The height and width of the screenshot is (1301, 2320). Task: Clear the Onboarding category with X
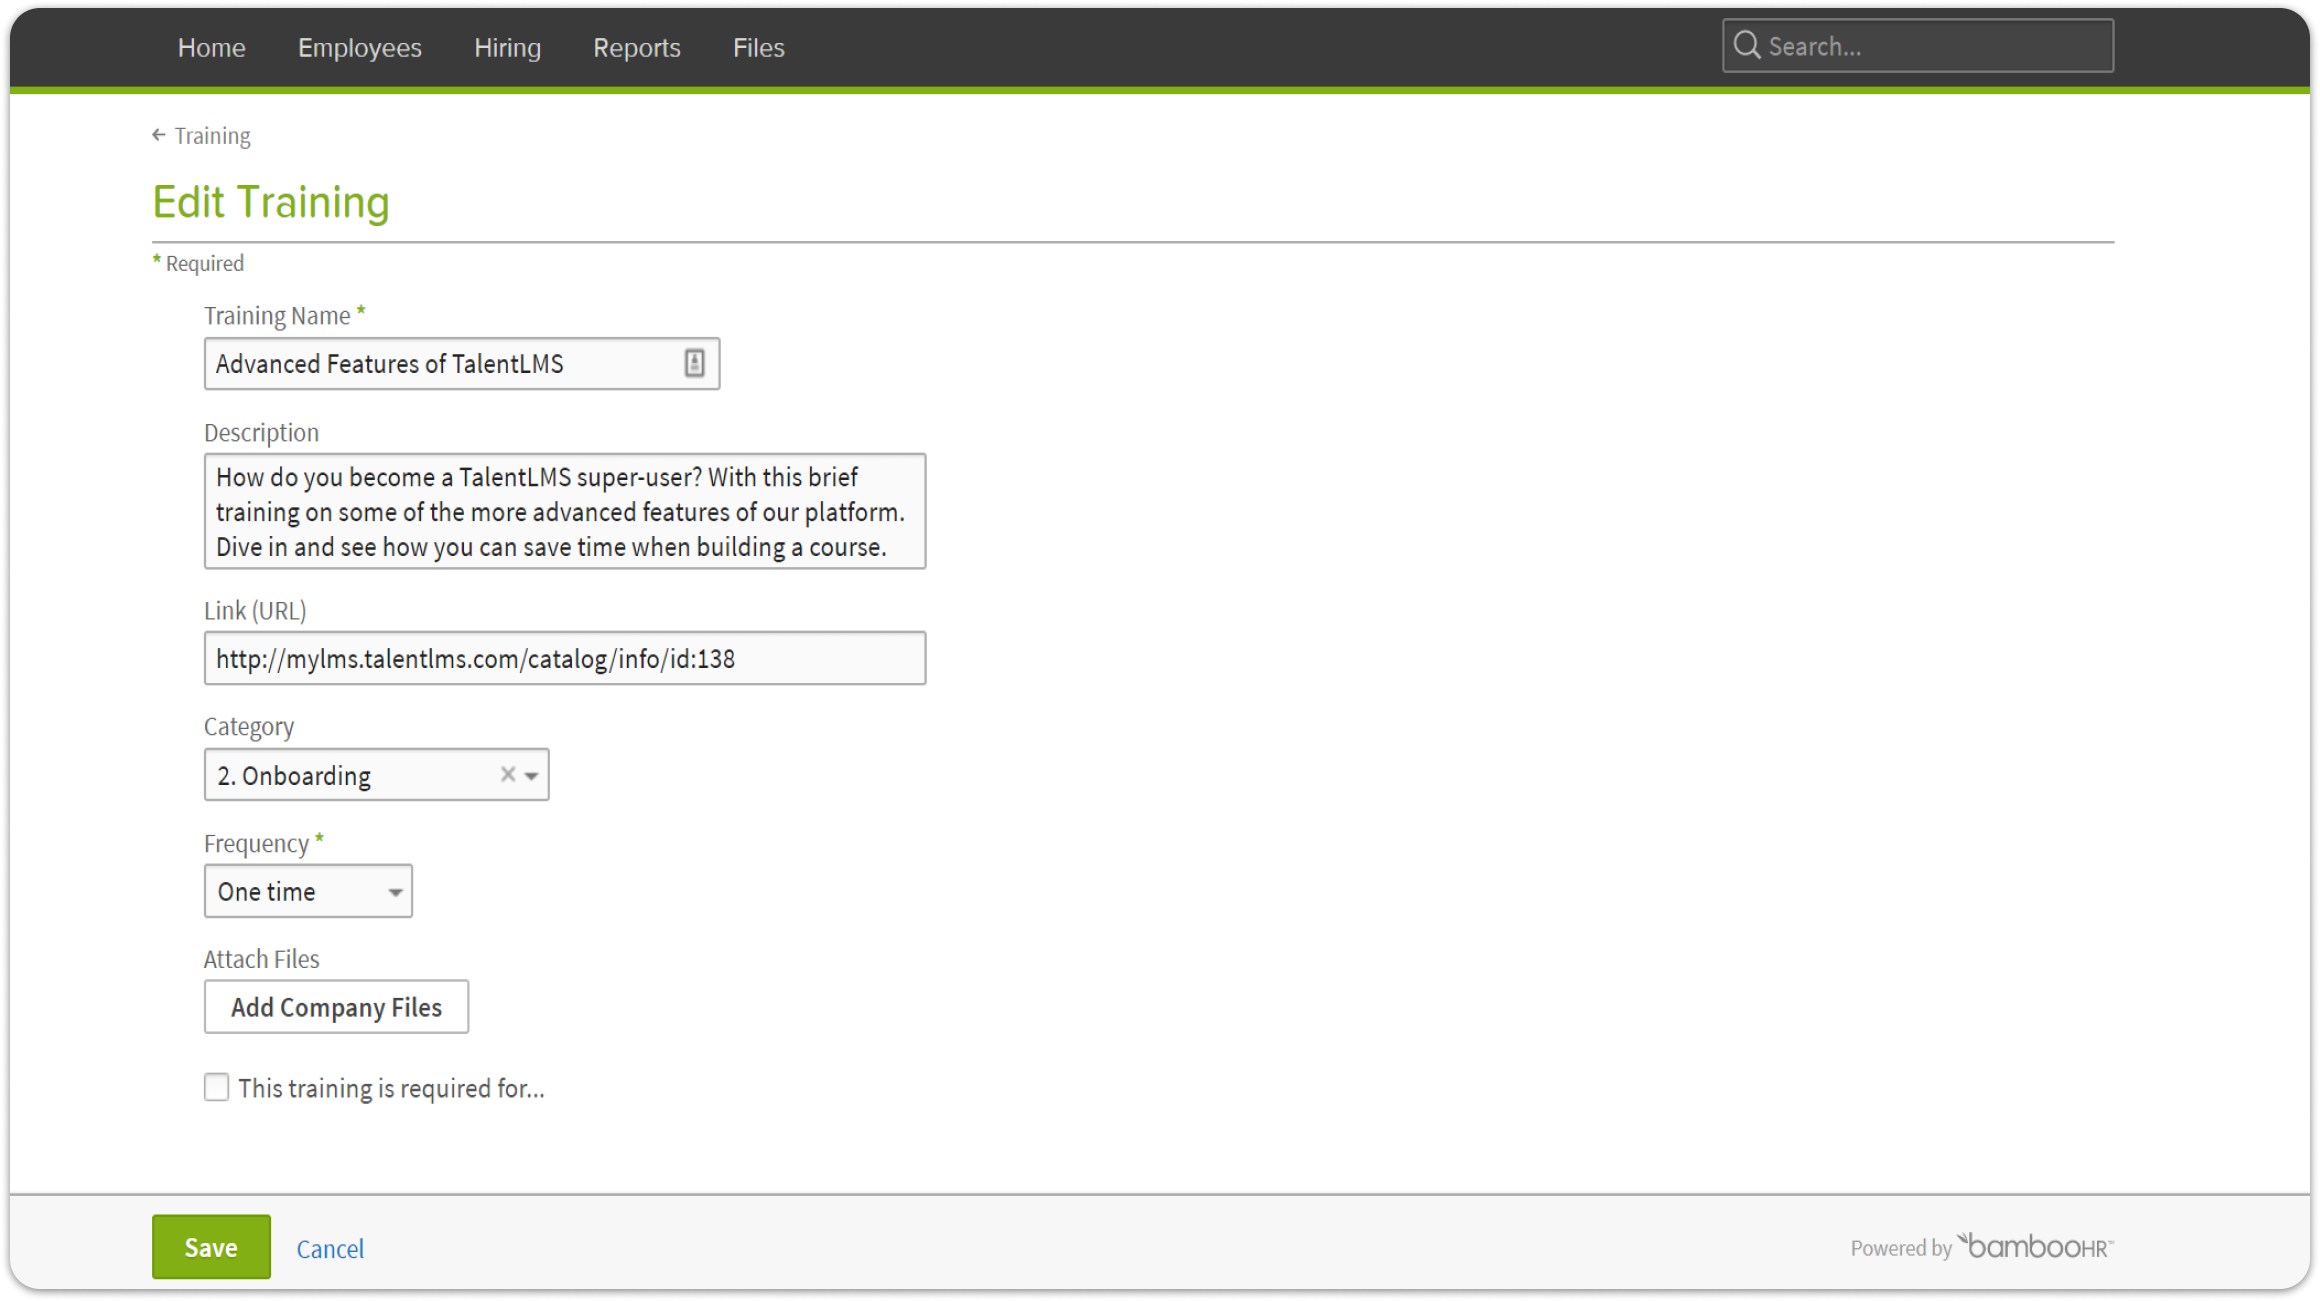(507, 774)
